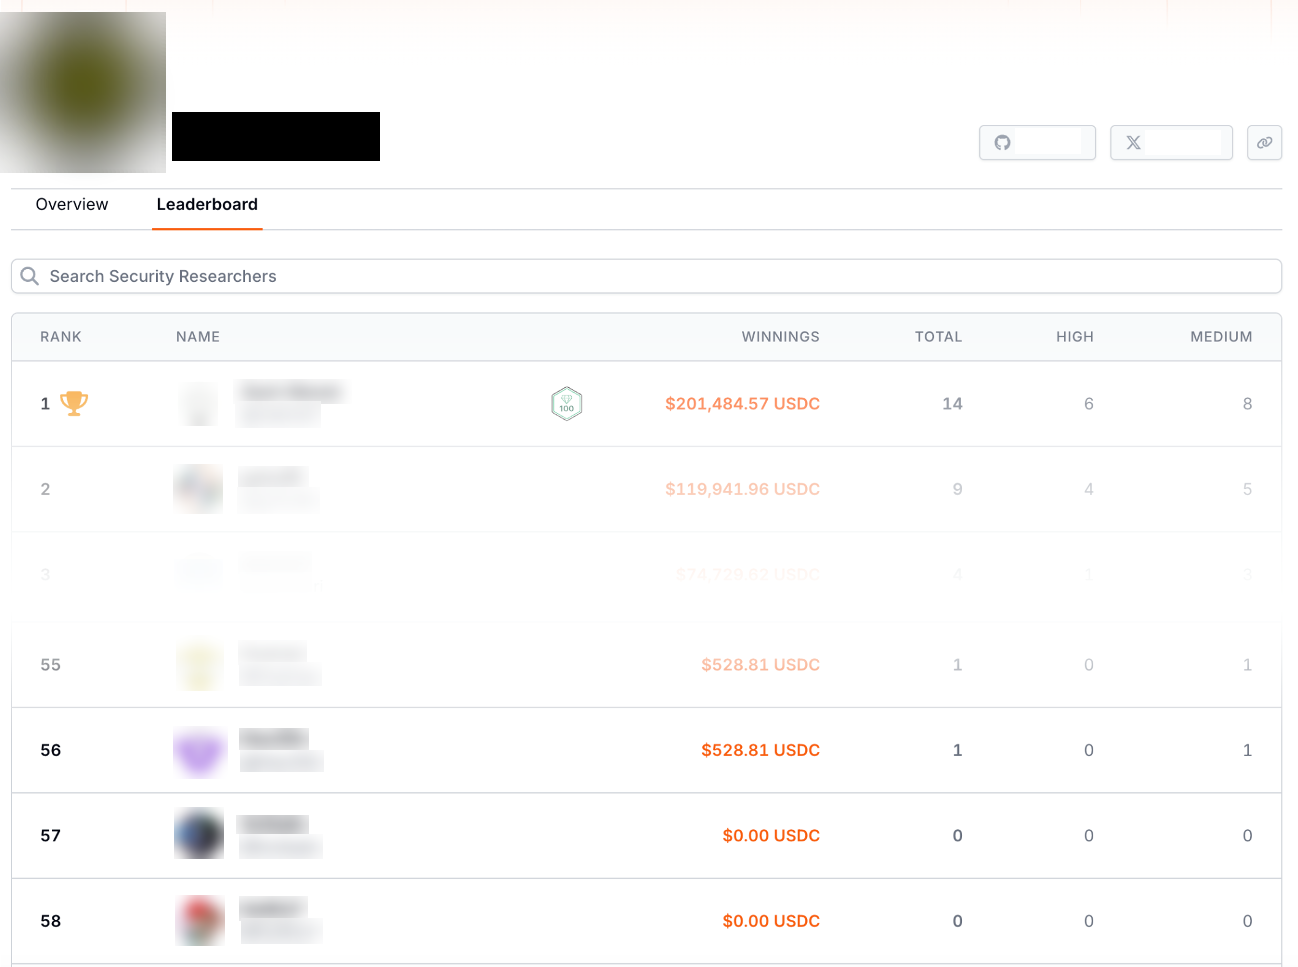The image size is (1298, 967).
Task: Open the rank 57 researcher dark avatar
Action: pos(199,835)
